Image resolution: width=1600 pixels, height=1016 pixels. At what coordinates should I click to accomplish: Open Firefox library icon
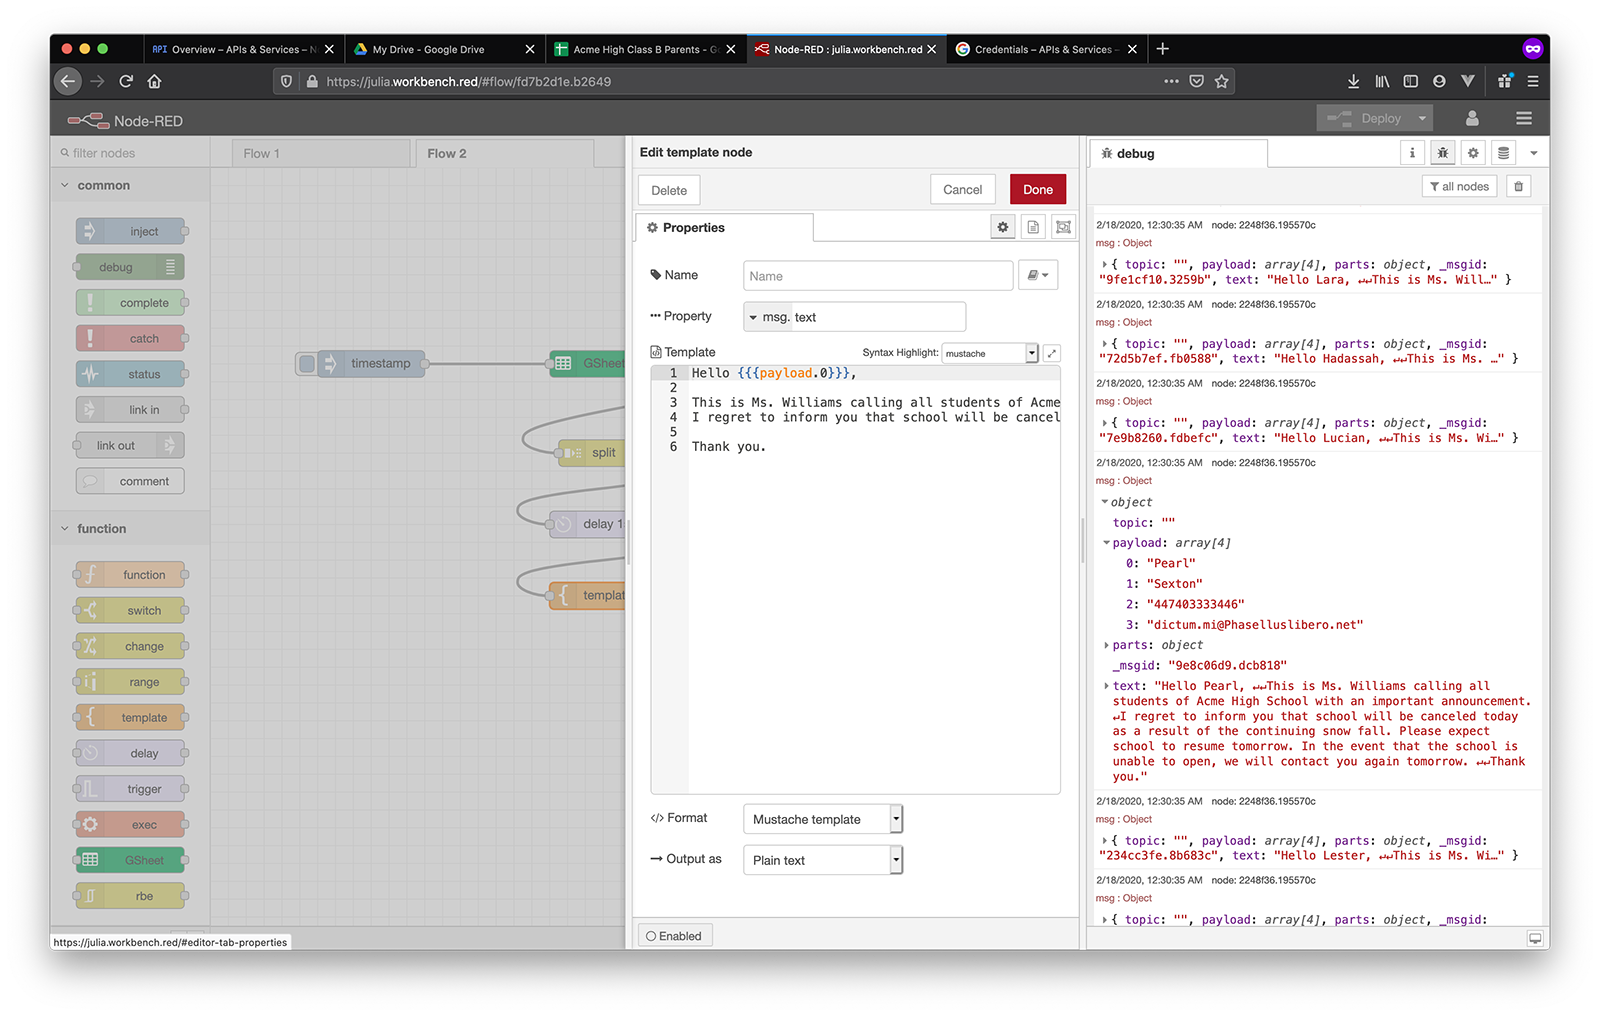[x=1382, y=81]
